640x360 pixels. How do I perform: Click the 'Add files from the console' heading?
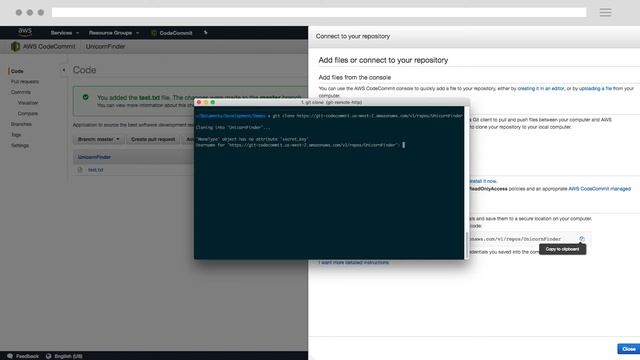click(355, 77)
